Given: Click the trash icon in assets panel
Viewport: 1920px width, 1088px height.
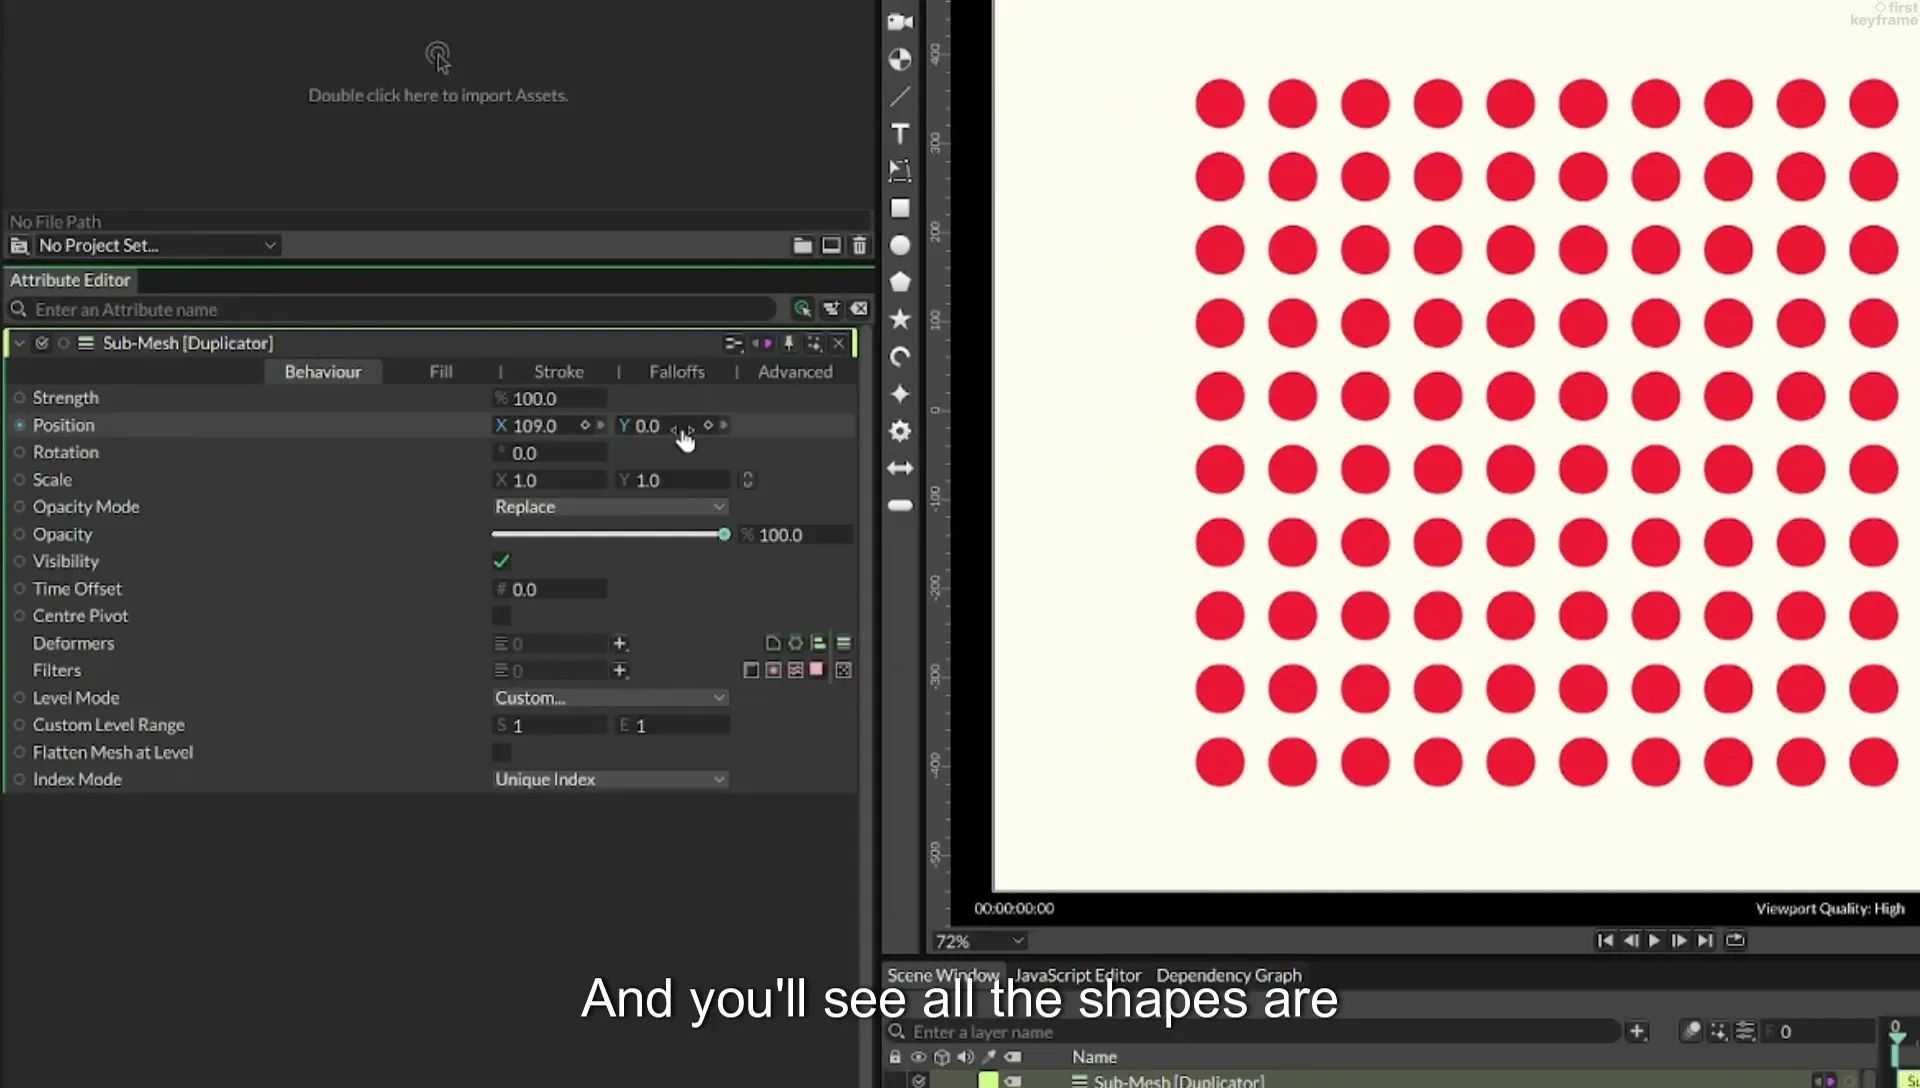Looking at the screenshot, I should coord(860,245).
